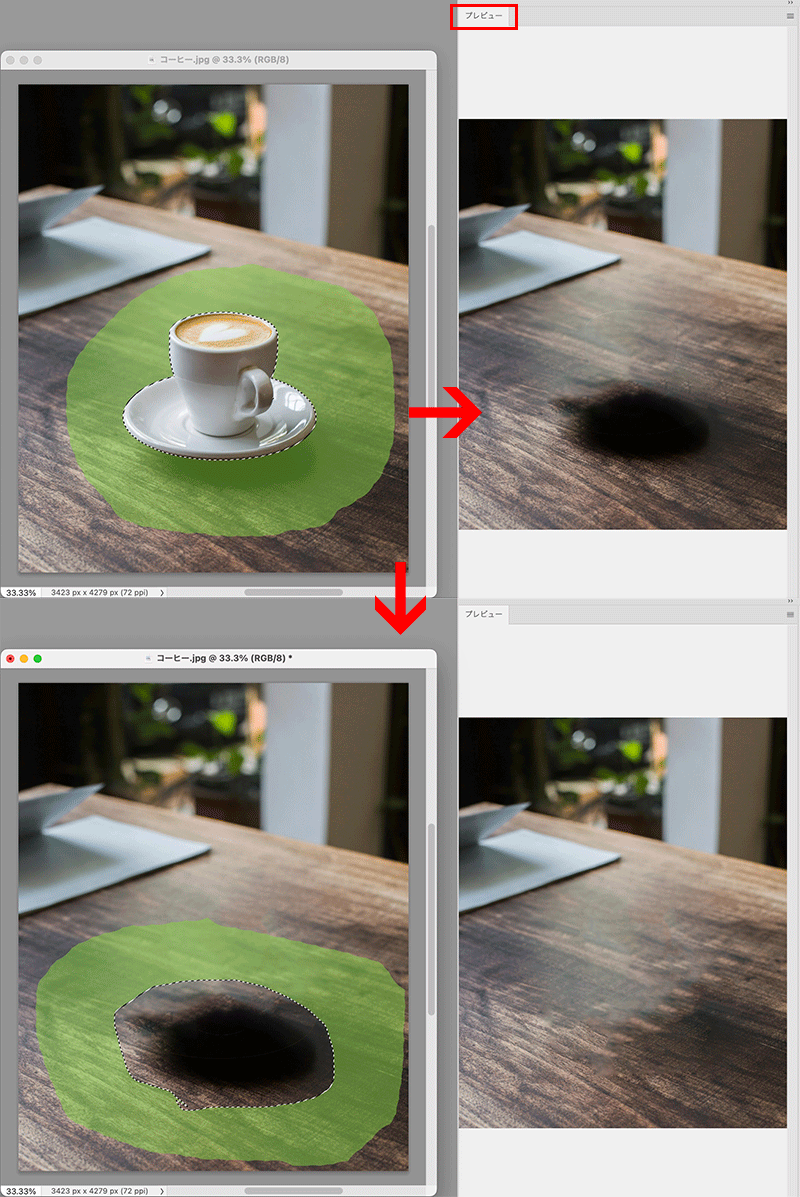This screenshot has width=800, height=1197.
Task: Click the top window's horizontal scrollbar
Action: tap(293, 592)
